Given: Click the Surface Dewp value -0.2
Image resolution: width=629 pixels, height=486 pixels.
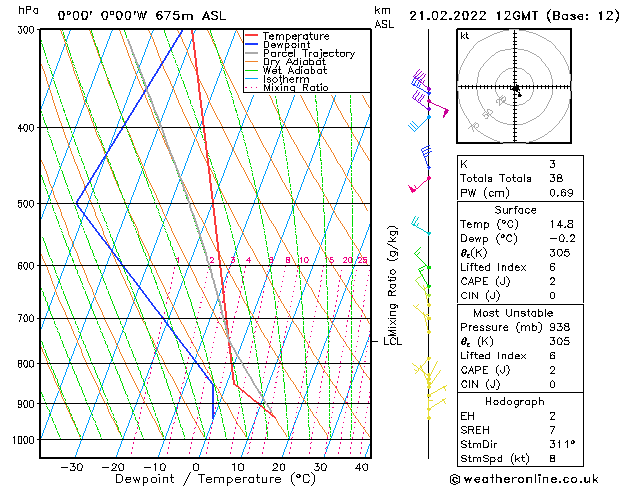Looking at the screenshot, I should point(562,238).
